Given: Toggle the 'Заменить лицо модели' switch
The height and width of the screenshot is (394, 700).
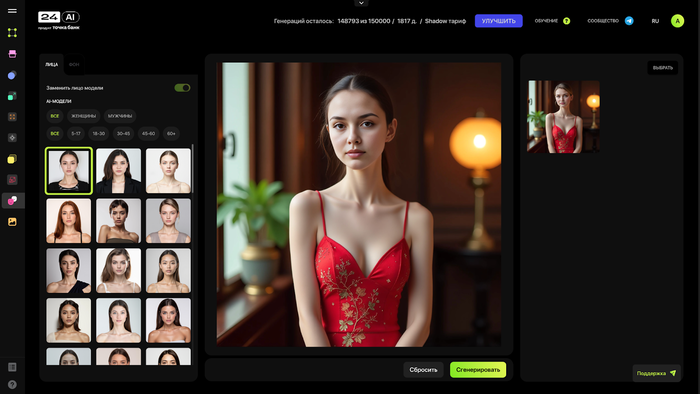Looking at the screenshot, I should tap(182, 88).
